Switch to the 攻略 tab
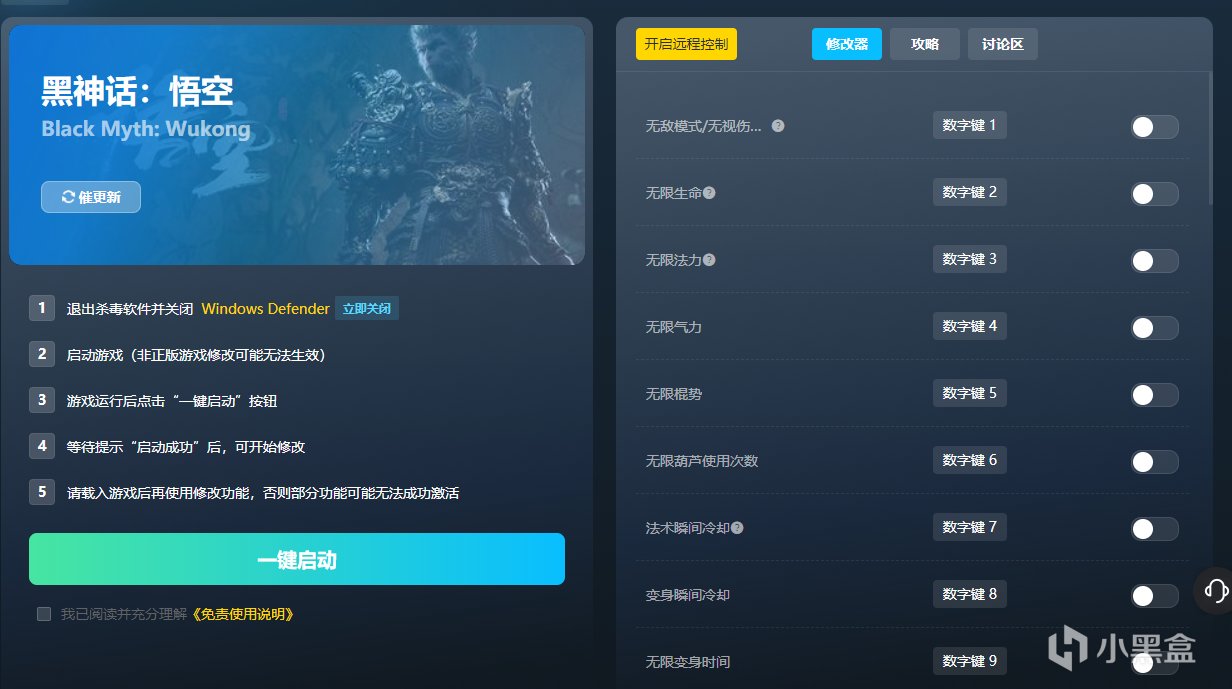The image size is (1232, 689). pyautogui.click(x=925, y=44)
